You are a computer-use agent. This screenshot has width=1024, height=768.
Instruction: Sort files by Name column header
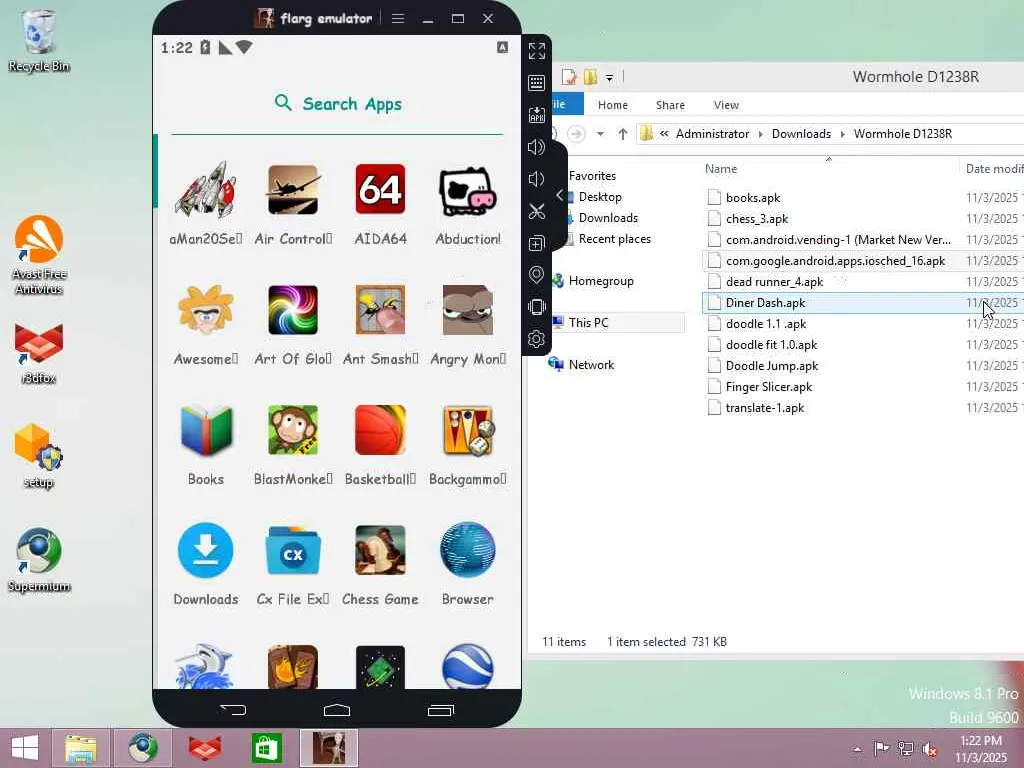tap(721, 168)
